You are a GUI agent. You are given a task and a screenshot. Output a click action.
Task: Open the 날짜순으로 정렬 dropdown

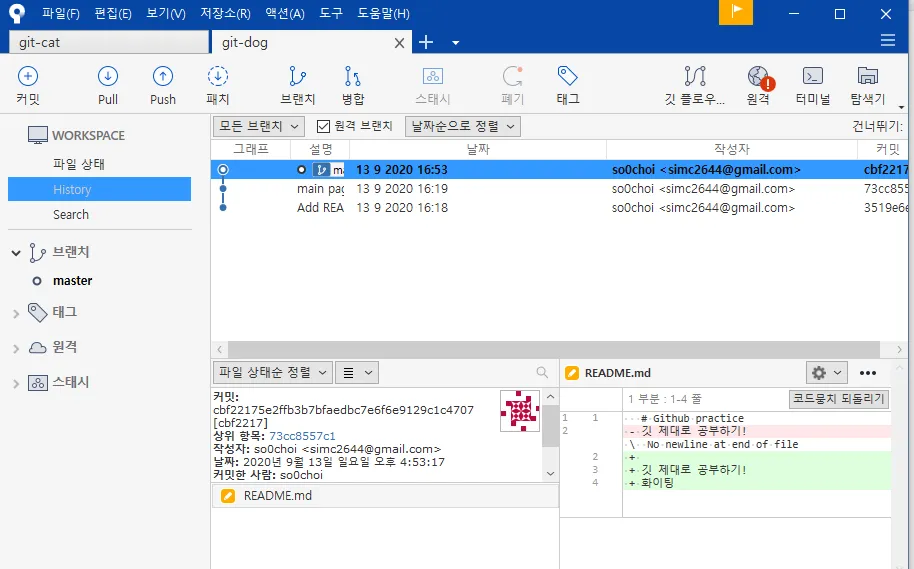point(463,126)
